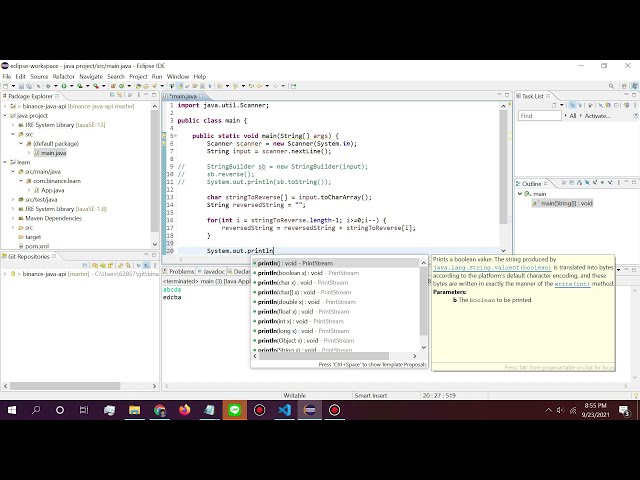Maximize the Package Explorer view

(x=154, y=95)
